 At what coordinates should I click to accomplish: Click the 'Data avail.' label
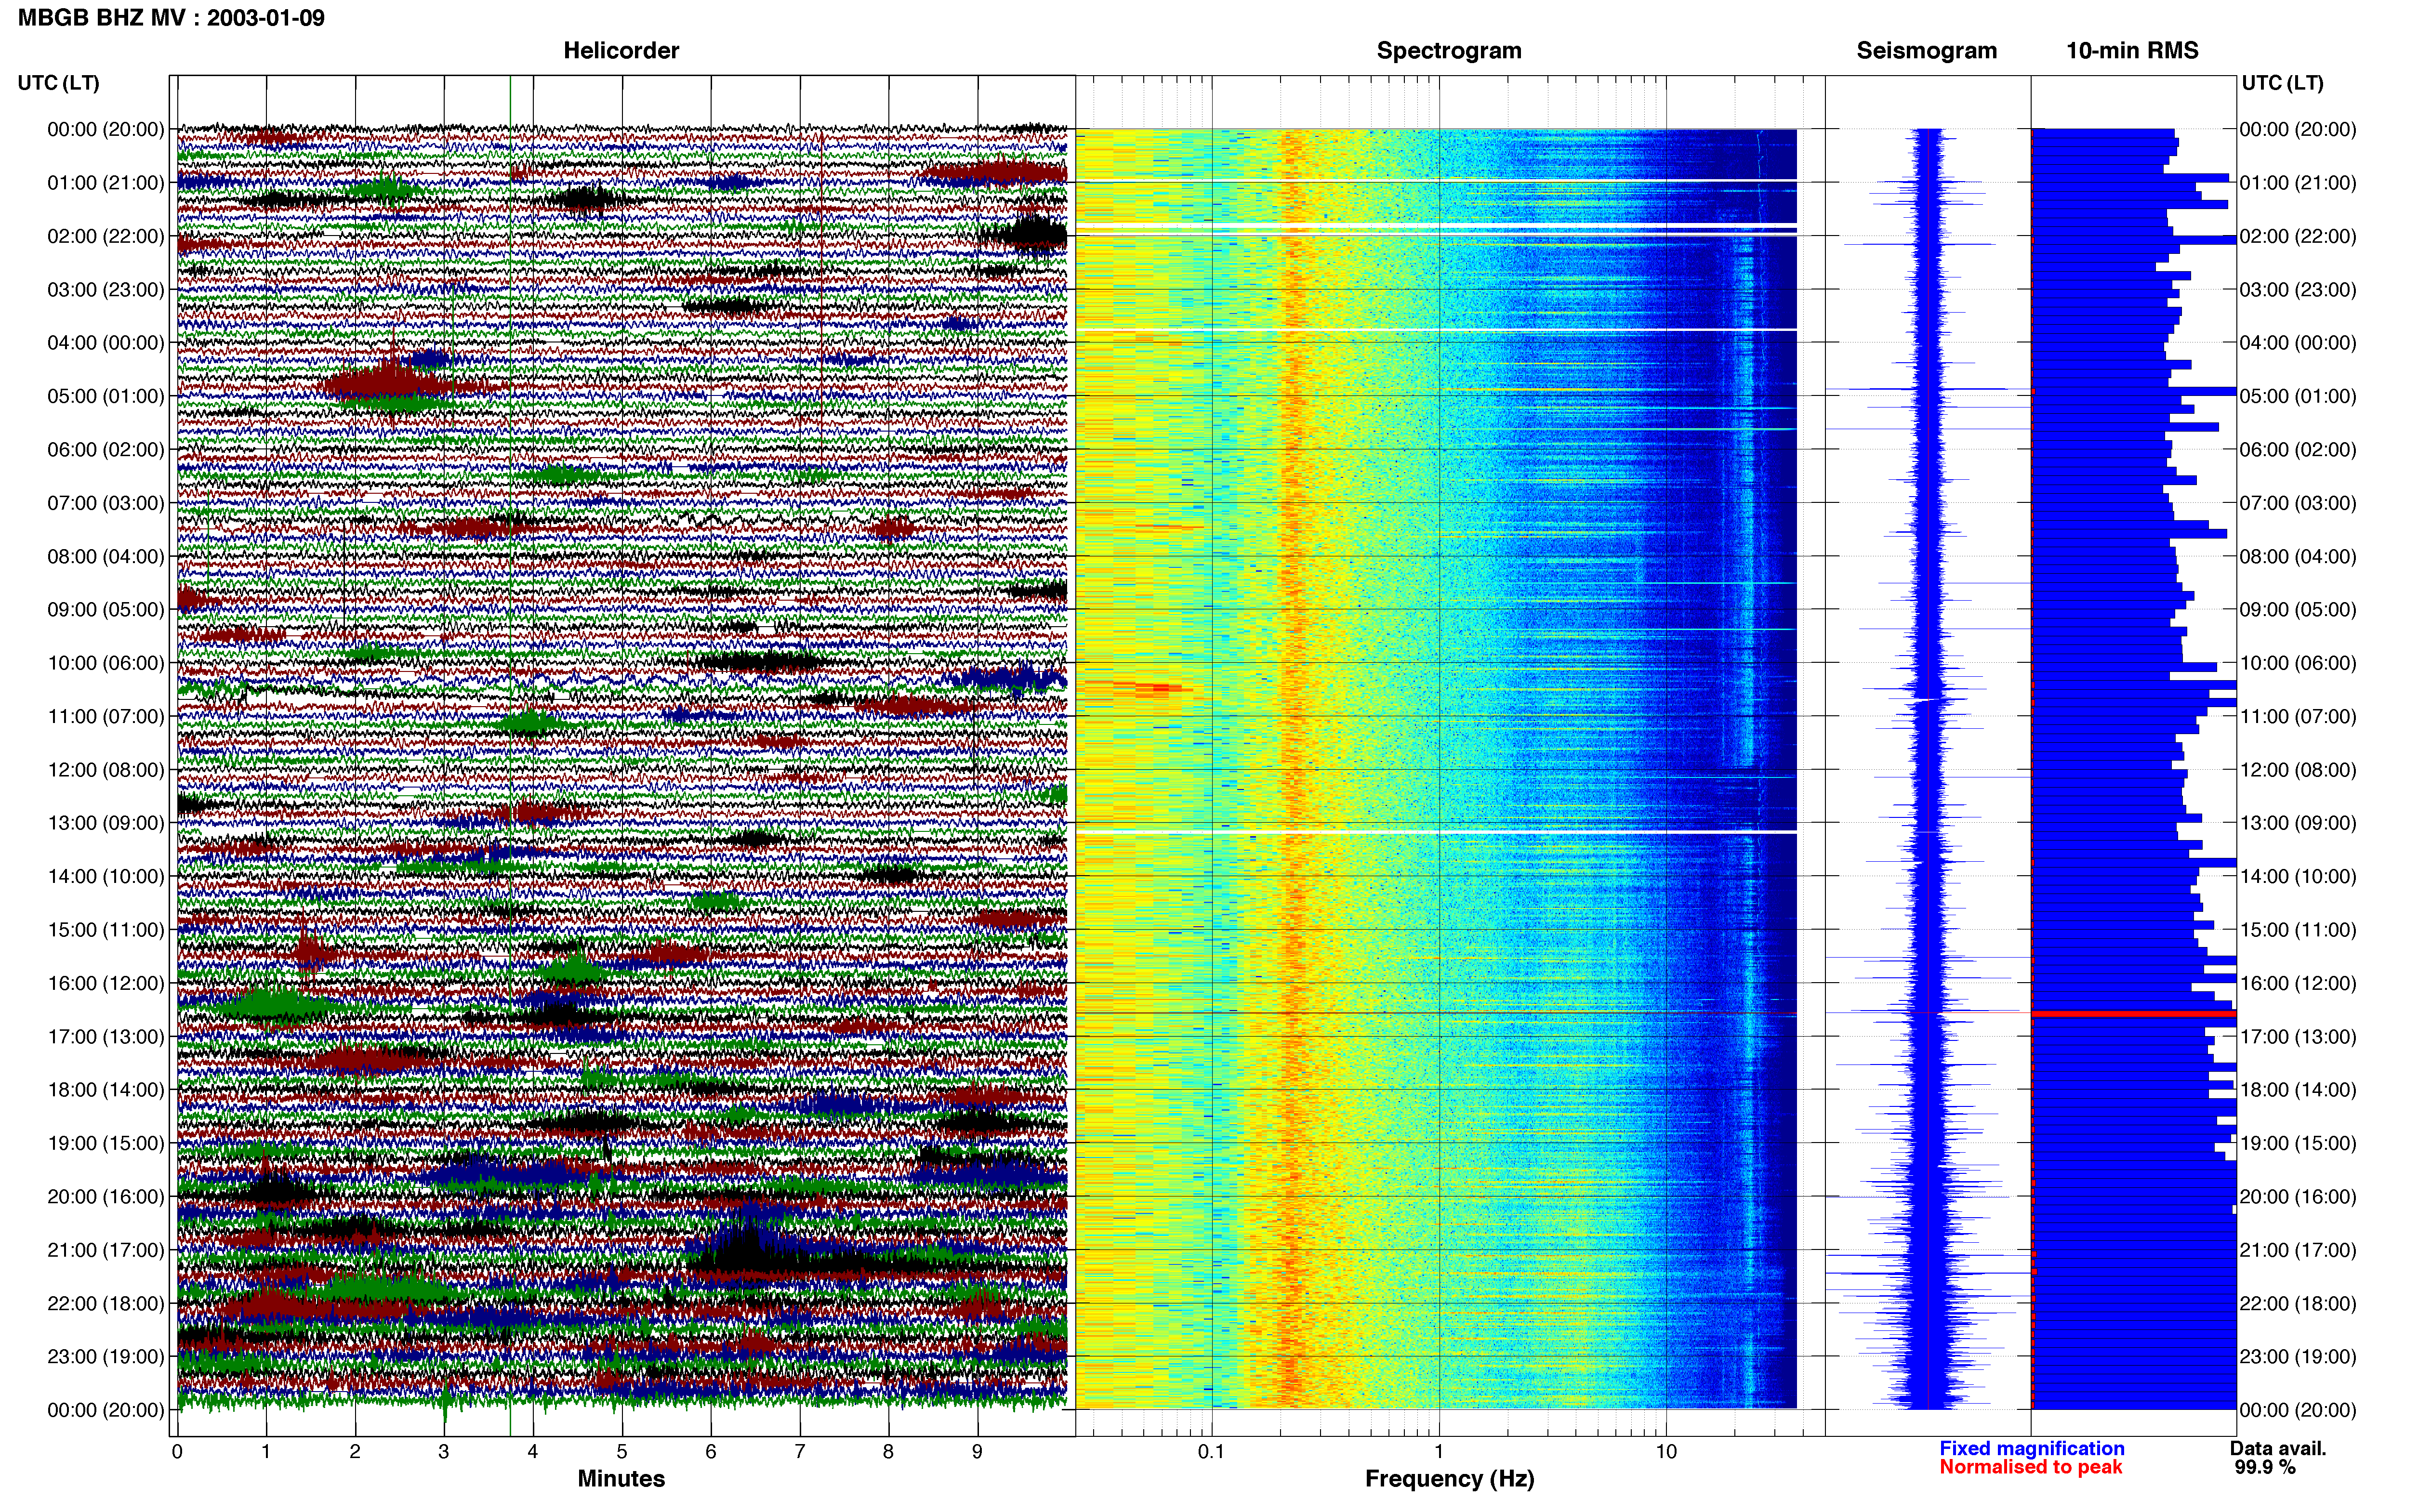click(2278, 1448)
